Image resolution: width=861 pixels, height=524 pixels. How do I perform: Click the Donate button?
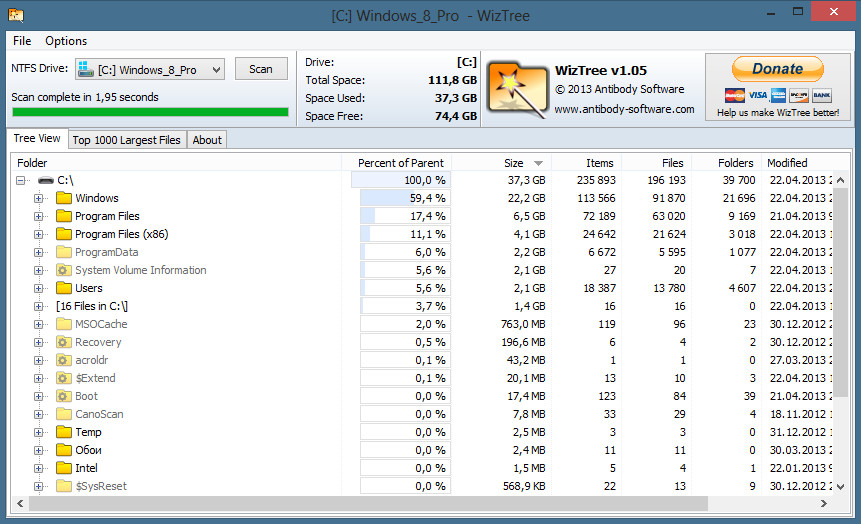pos(777,69)
